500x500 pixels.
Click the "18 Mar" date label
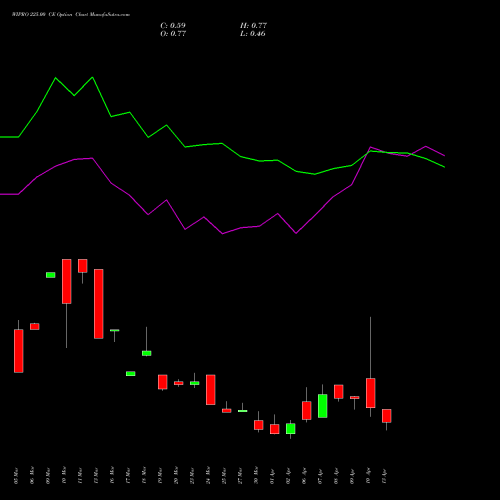tap(144, 476)
